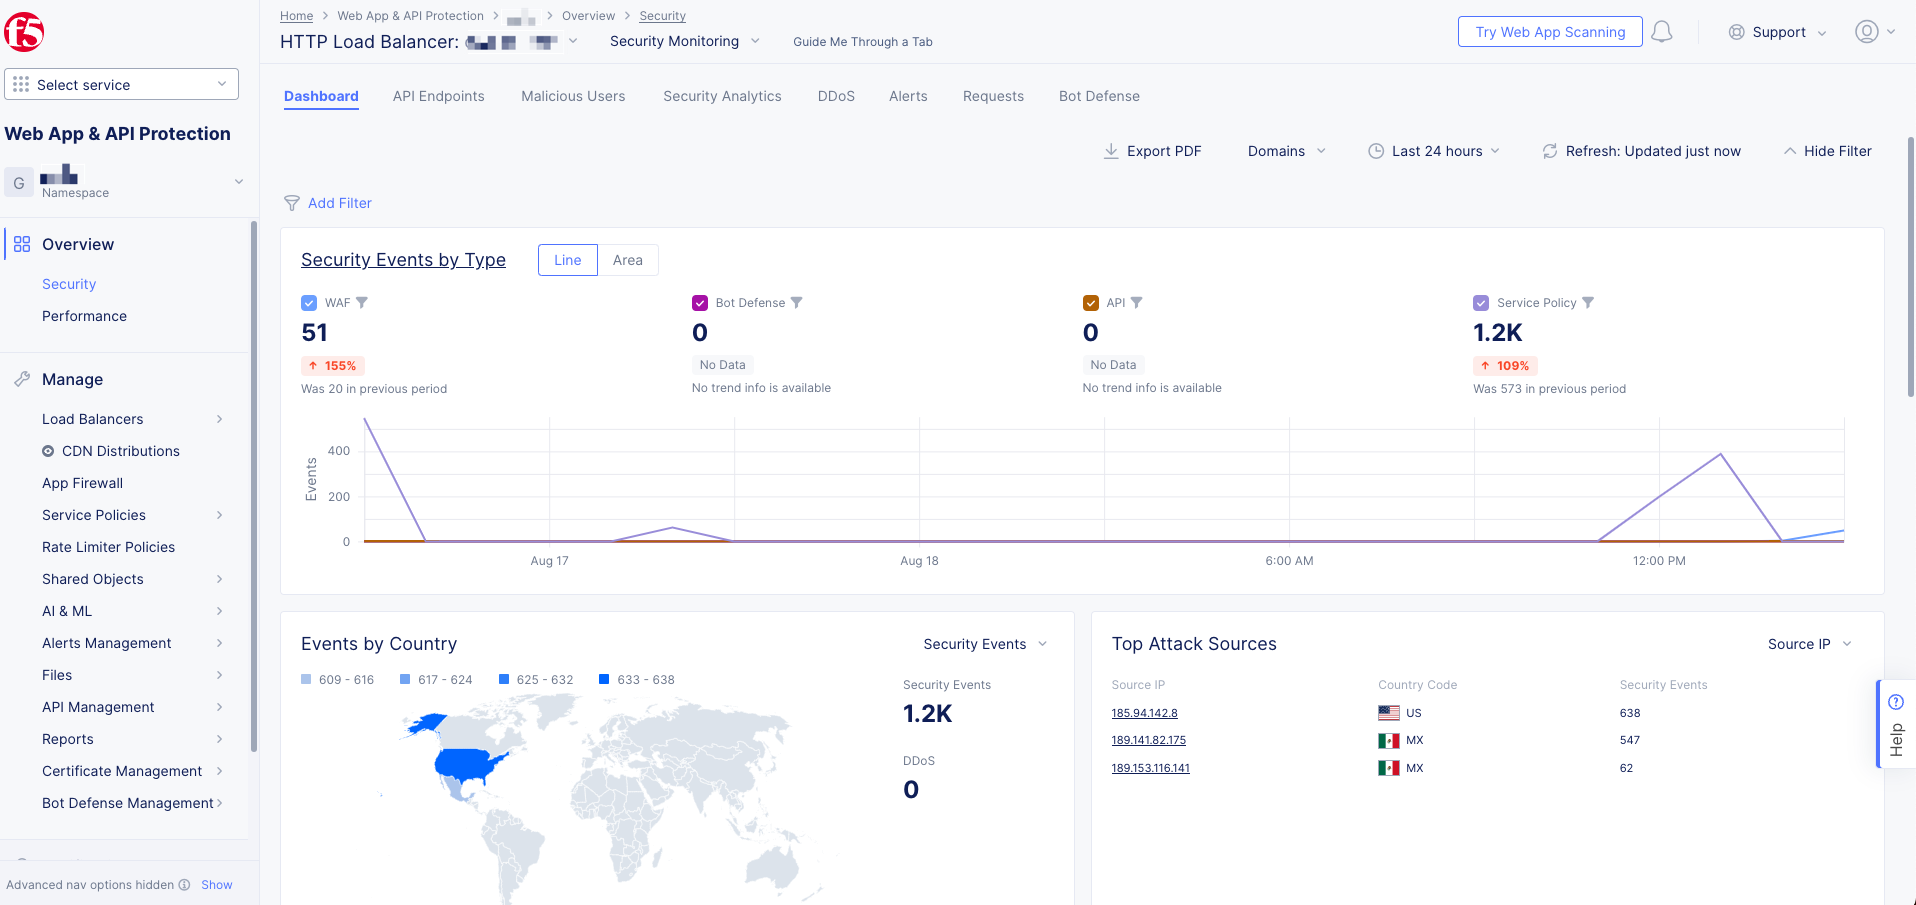Click the WAF filter funnel icon
1916x905 pixels.
point(362,303)
